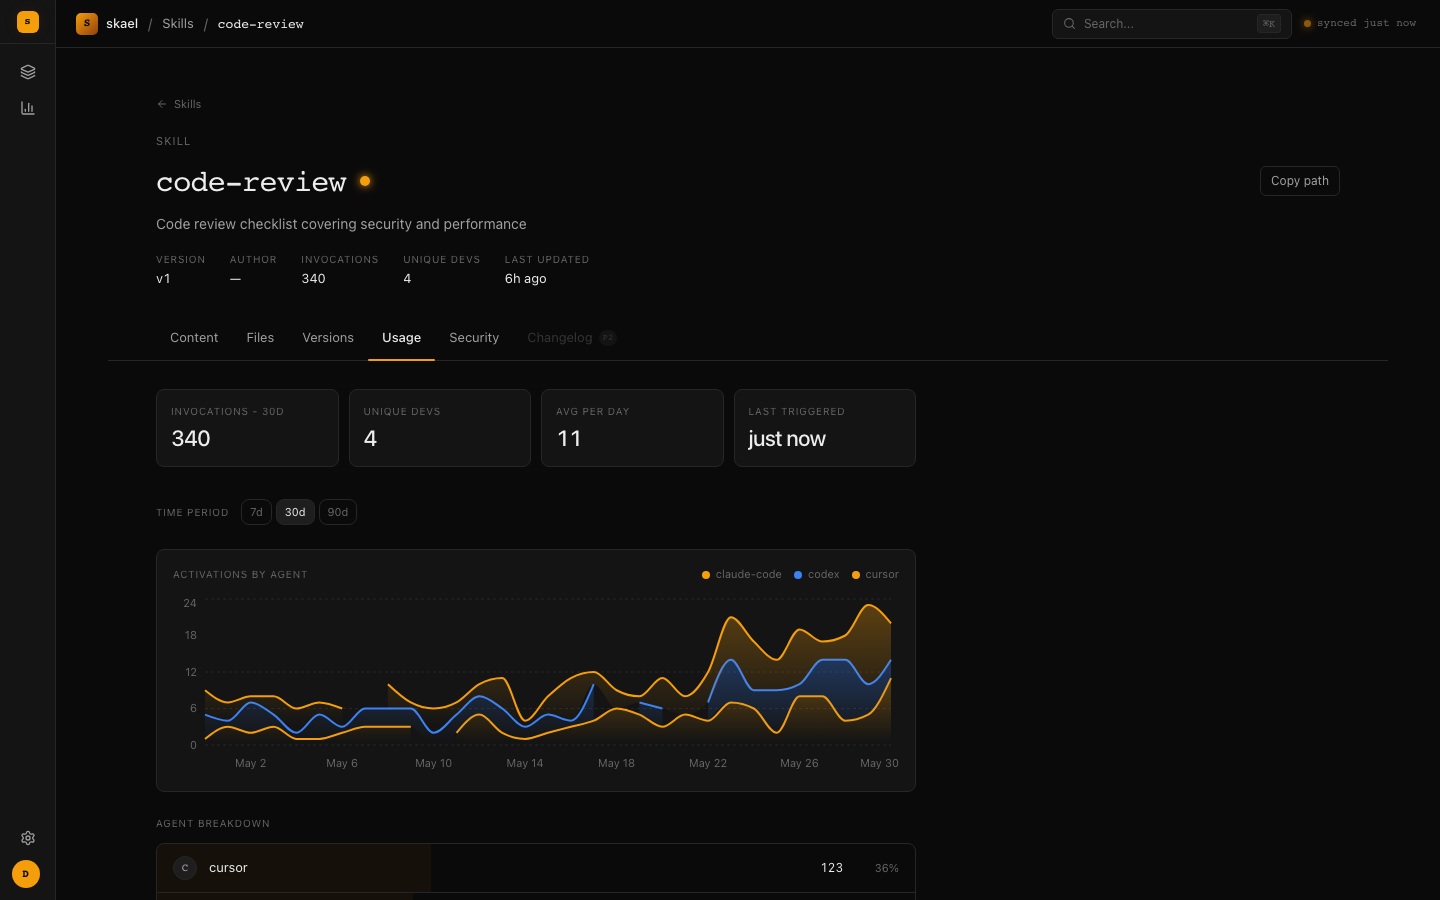Open the Skills layers icon in sidebar
Image resolution: width=1440 pixels, height=900 pixels.
click(x=28, y=72)
